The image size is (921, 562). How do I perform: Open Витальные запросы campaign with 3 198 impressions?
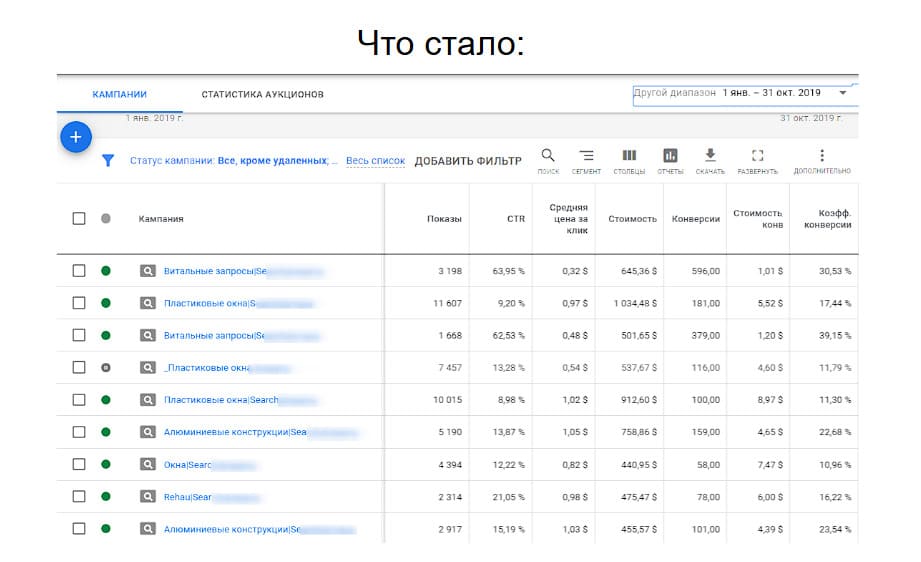[x=215, y=271]
